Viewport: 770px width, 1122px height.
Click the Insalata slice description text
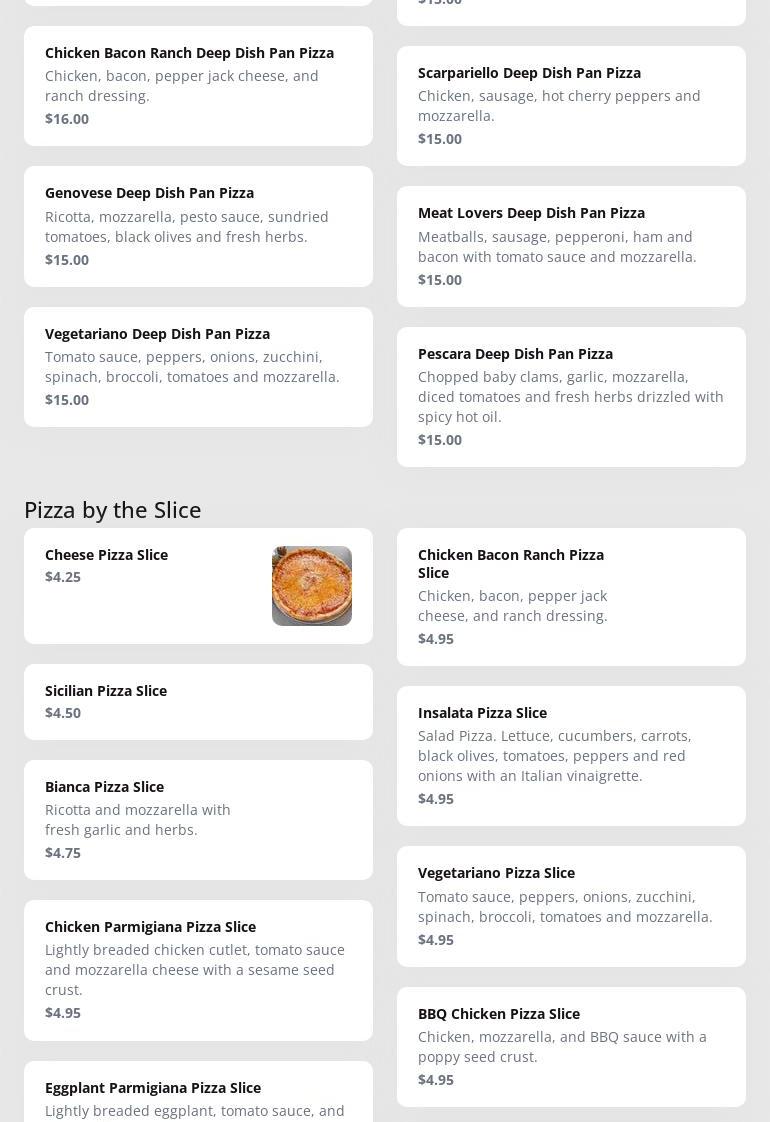(555, 756)
